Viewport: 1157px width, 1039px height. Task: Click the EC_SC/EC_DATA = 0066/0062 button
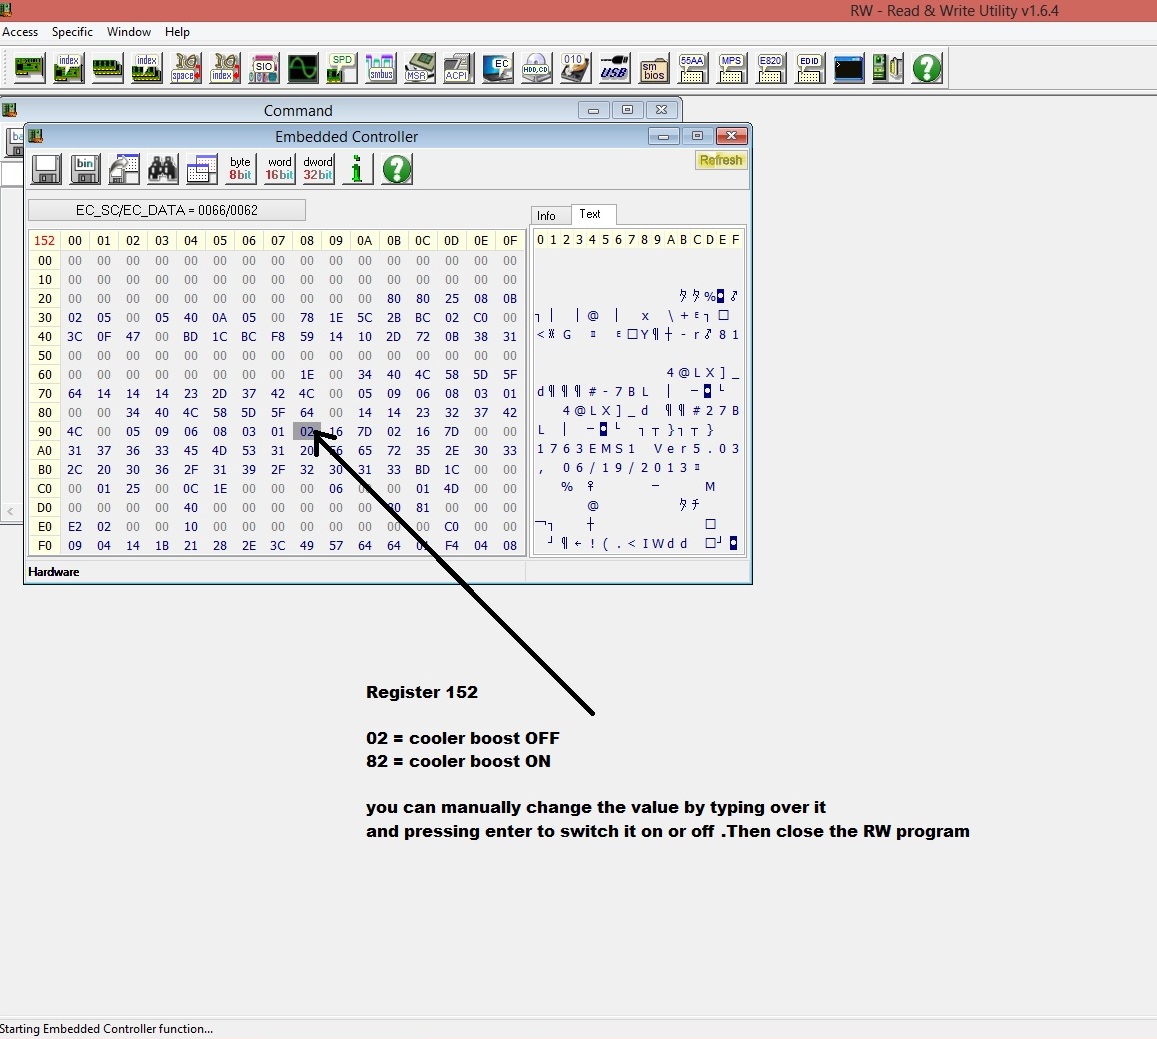[167, 210]
